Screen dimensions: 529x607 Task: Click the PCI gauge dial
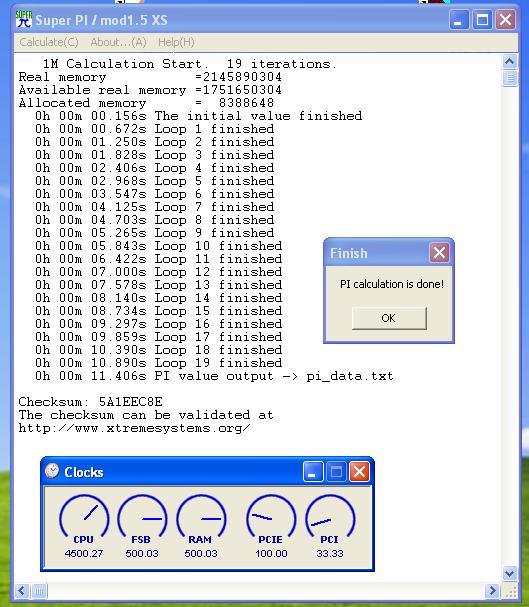(x=330, y=516)
